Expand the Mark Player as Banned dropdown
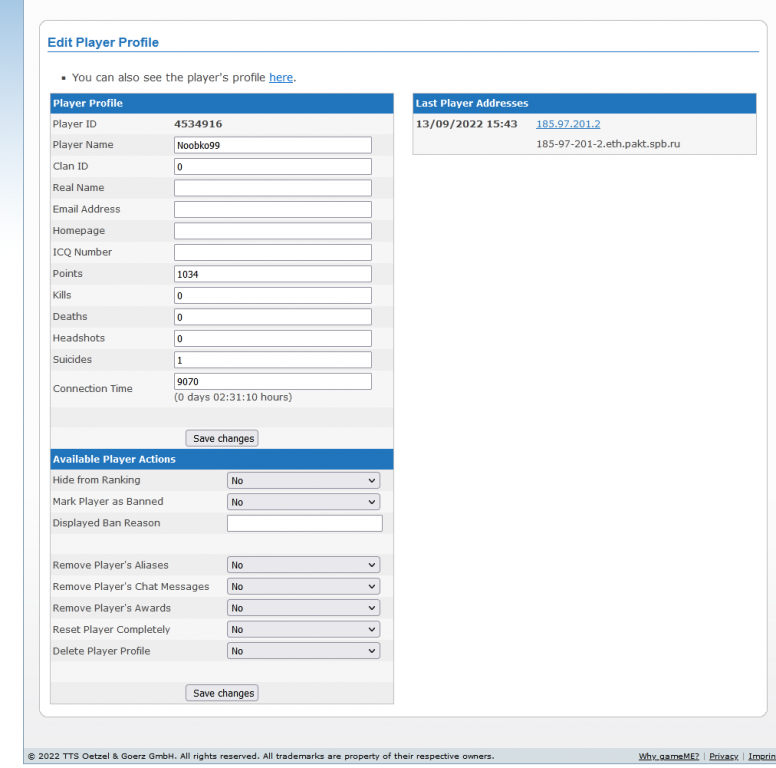776x768 pixels. (x=303, y=502)
